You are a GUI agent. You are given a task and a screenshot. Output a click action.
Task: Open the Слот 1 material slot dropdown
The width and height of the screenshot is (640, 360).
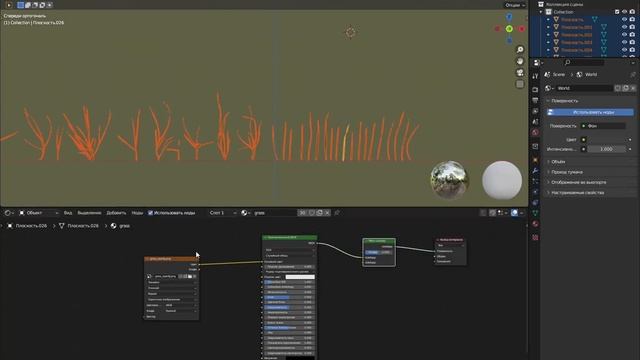tap(222, 213)
